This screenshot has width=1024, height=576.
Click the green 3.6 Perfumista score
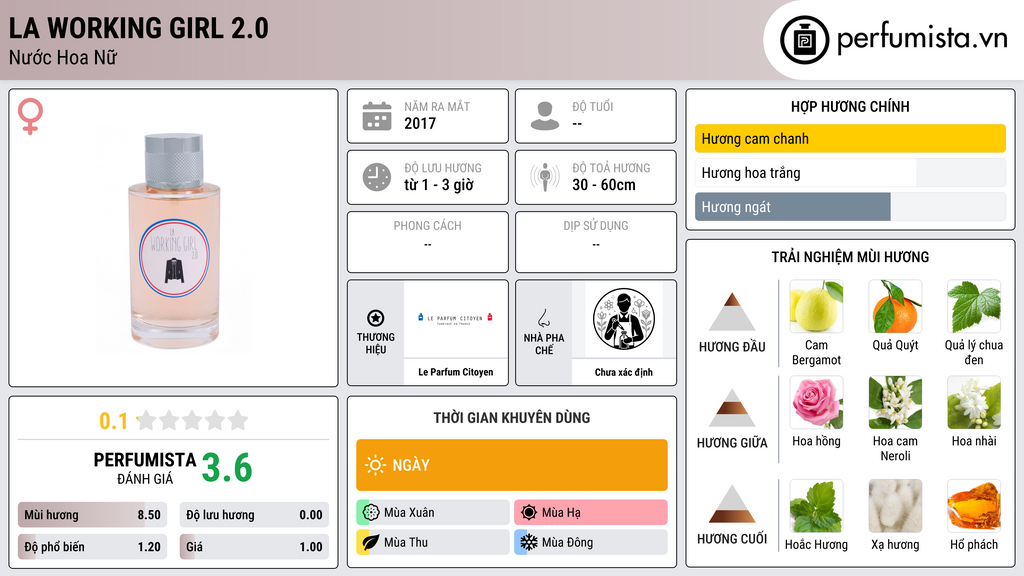pos(227,468)
